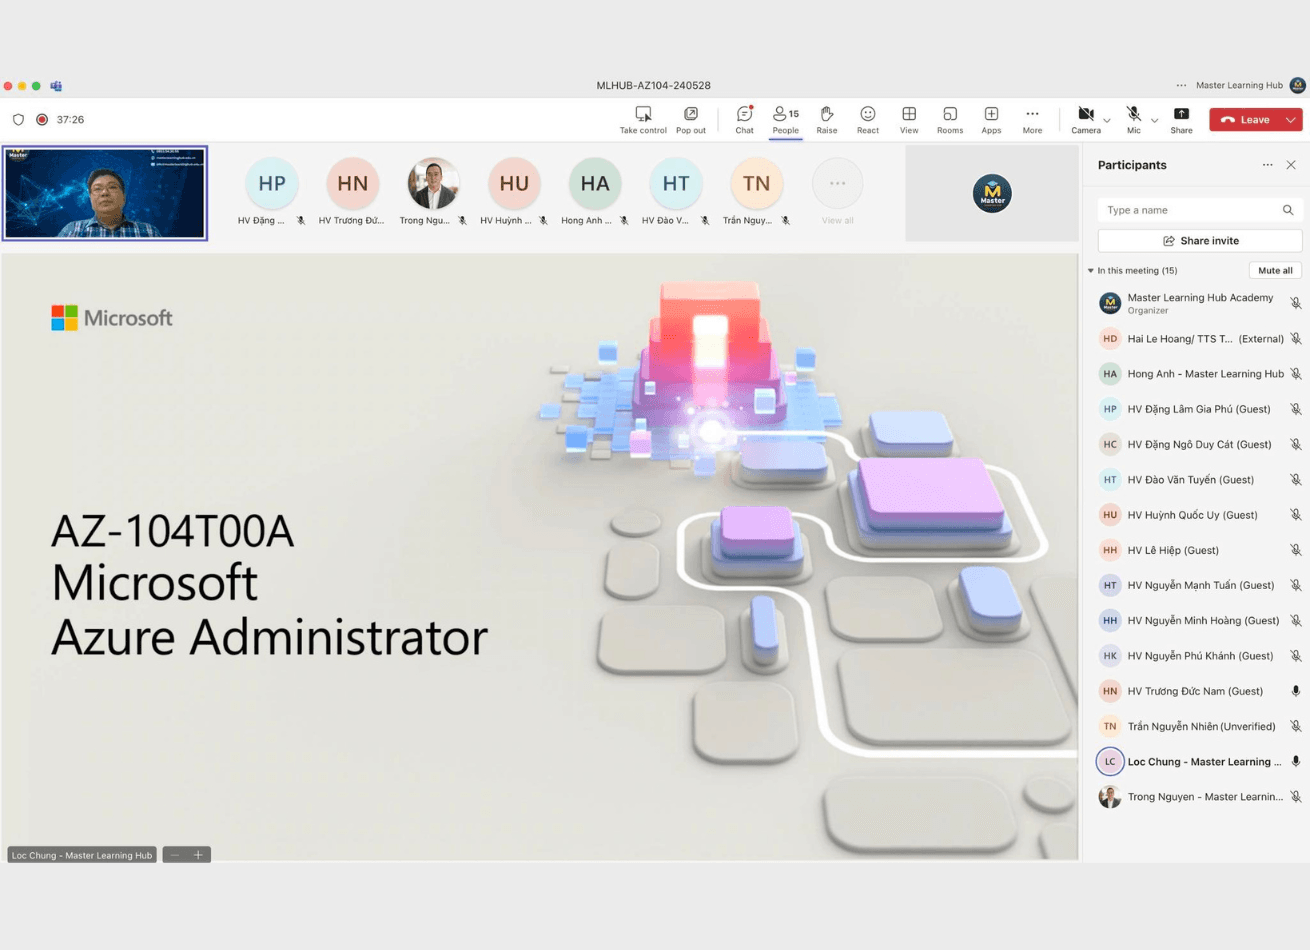Select presenter video thumbnail
Viewport: 1310px width, 950px height.
[x=105, y=193]
